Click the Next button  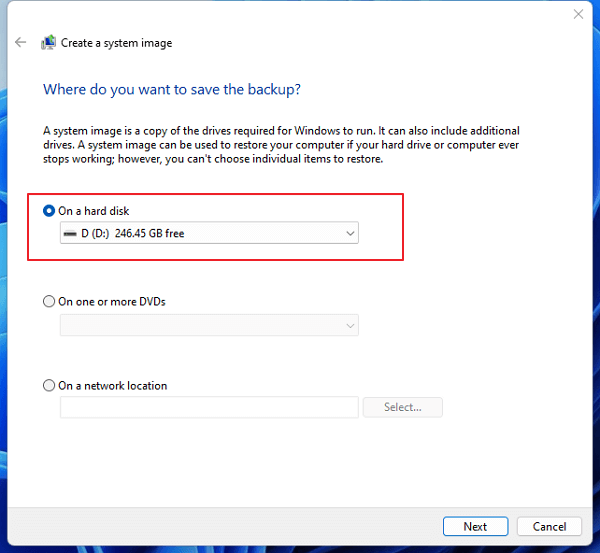[x=475, y=526]
